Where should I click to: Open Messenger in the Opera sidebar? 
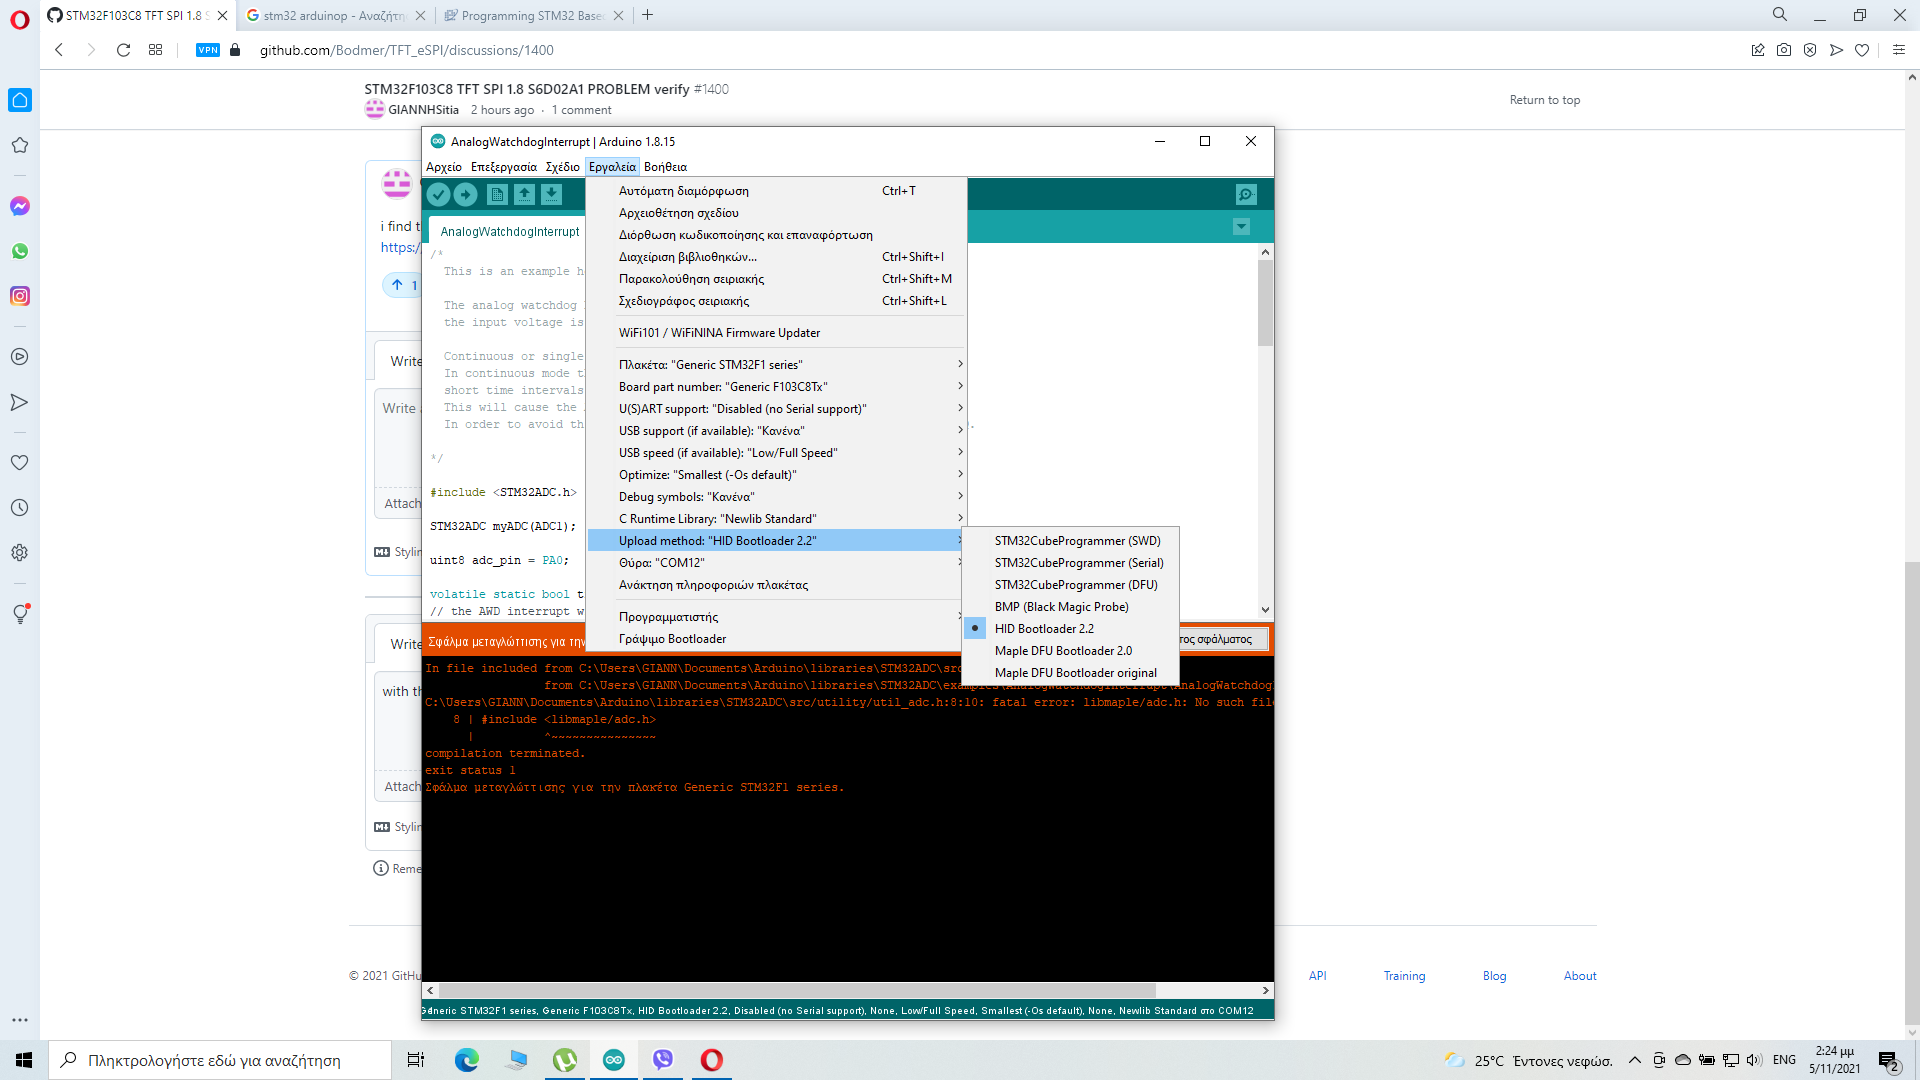(20, 206)
